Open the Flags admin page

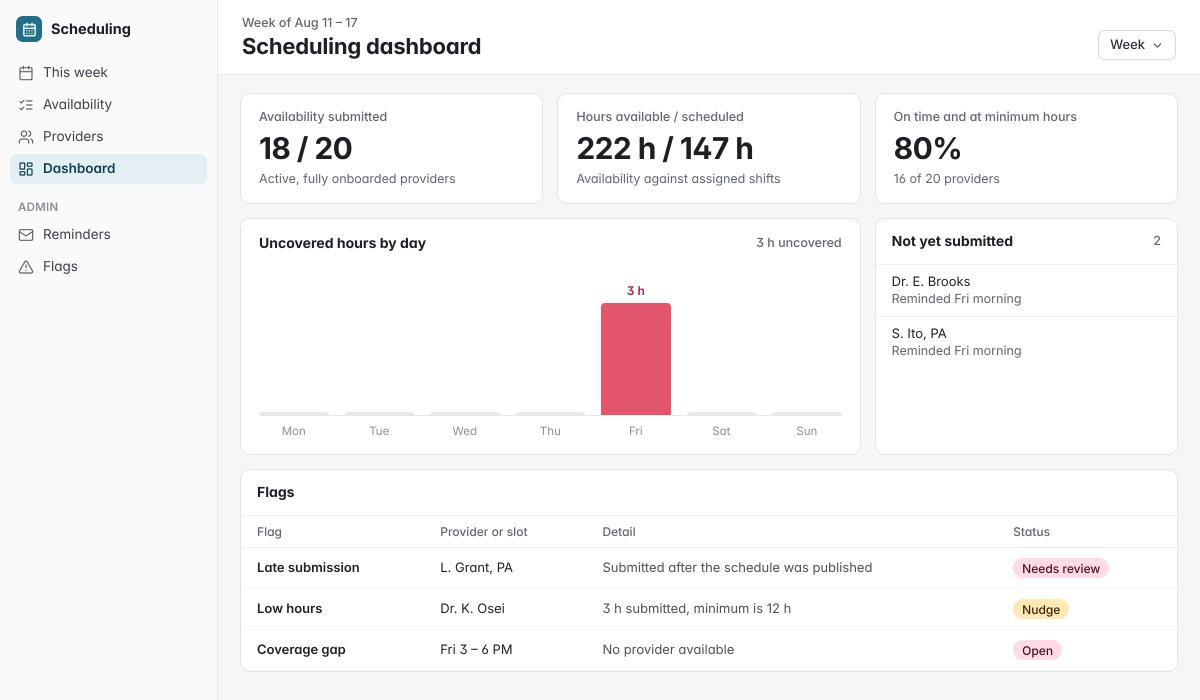[108, 267]
